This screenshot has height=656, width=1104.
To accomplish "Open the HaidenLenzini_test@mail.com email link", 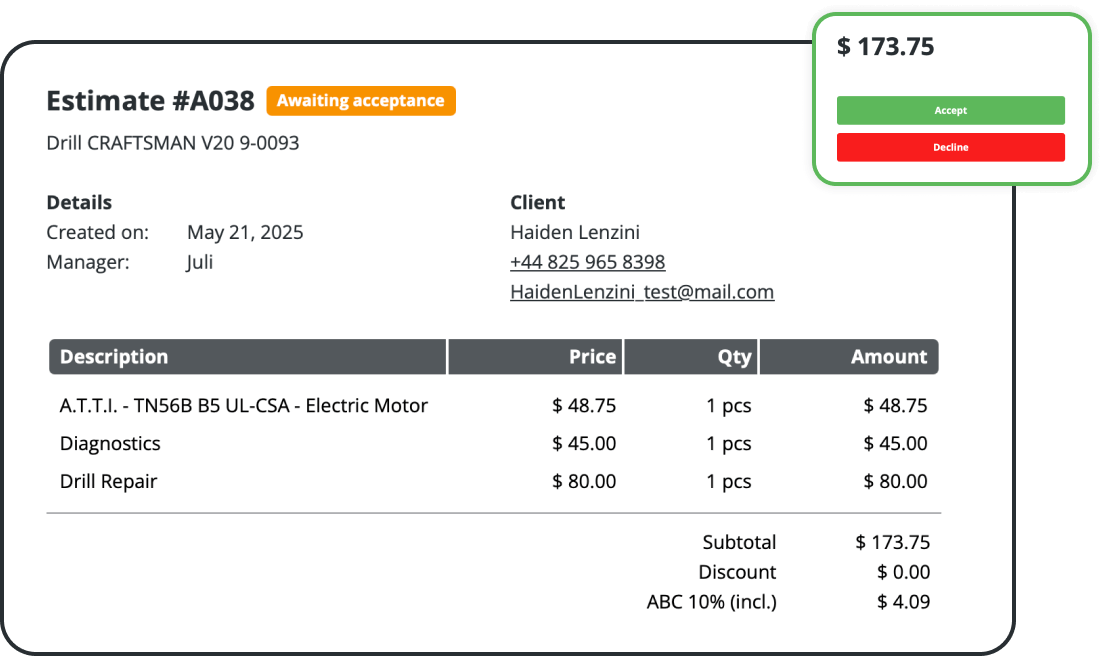I will [x=641, y=292].
